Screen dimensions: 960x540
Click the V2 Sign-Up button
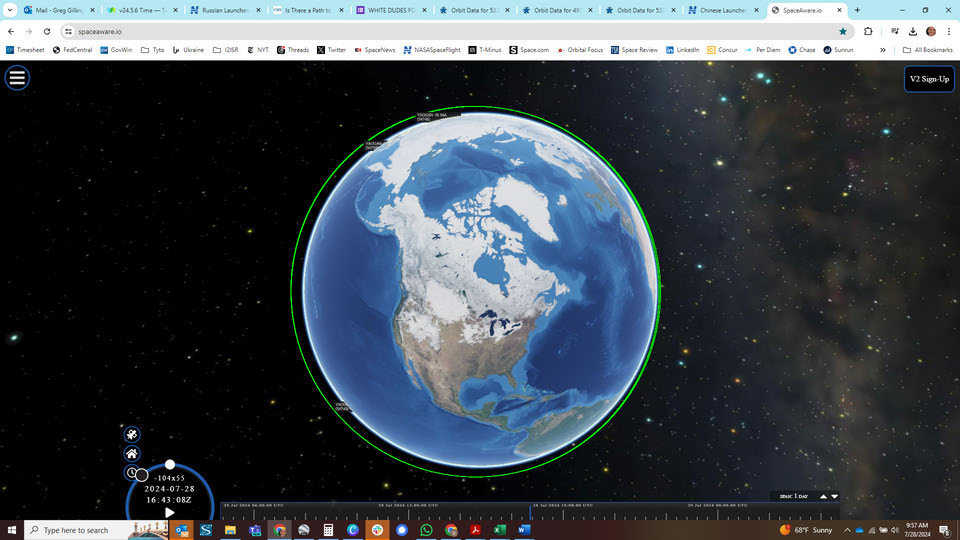tap(929, 79)
